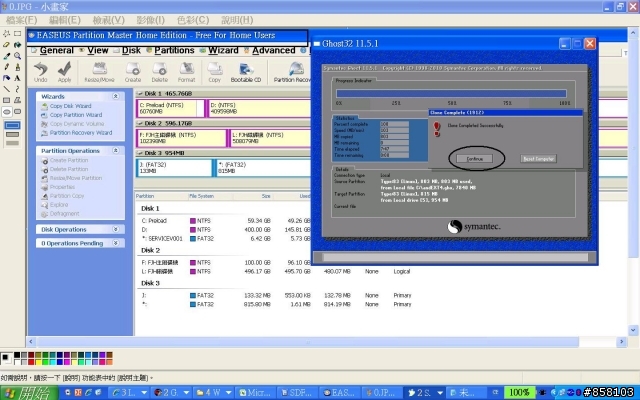640x400 pixels.
Task: Click the Partition Recovery Wizard link
Action: click(81, 133)
